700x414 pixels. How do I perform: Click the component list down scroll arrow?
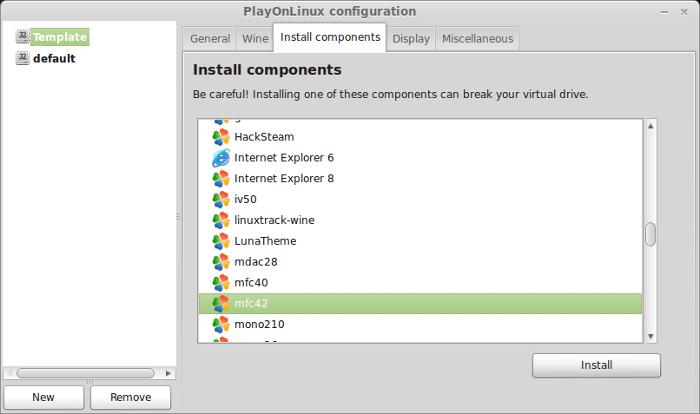[x=650, y=336]
